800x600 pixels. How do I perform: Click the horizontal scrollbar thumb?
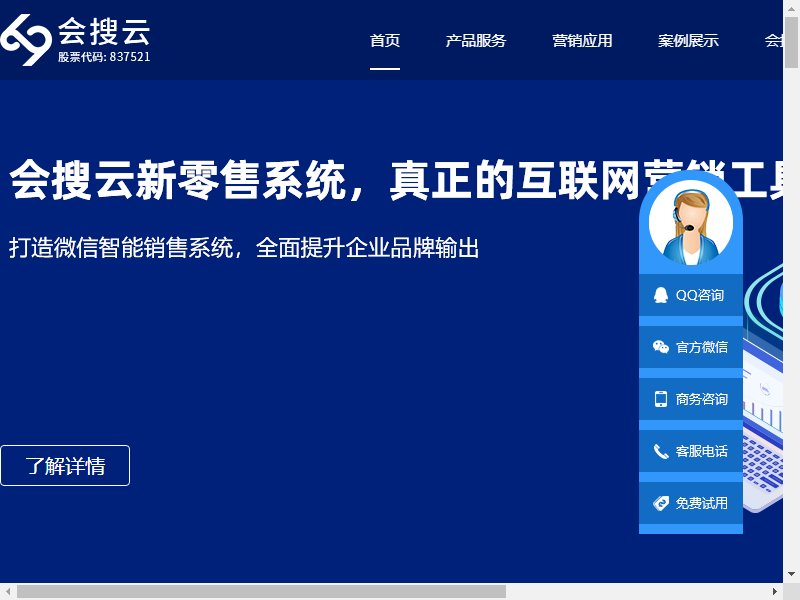tap(261, 592)
